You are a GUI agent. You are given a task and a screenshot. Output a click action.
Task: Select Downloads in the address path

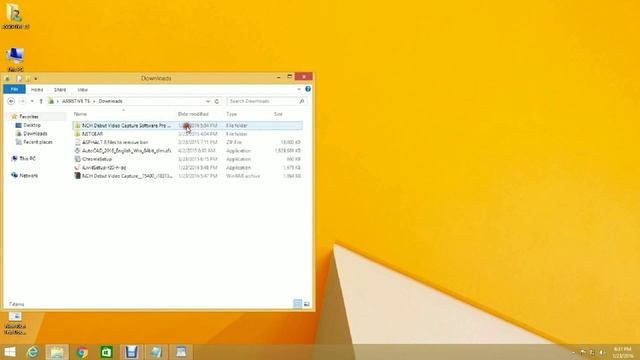(x=111, y=101)
